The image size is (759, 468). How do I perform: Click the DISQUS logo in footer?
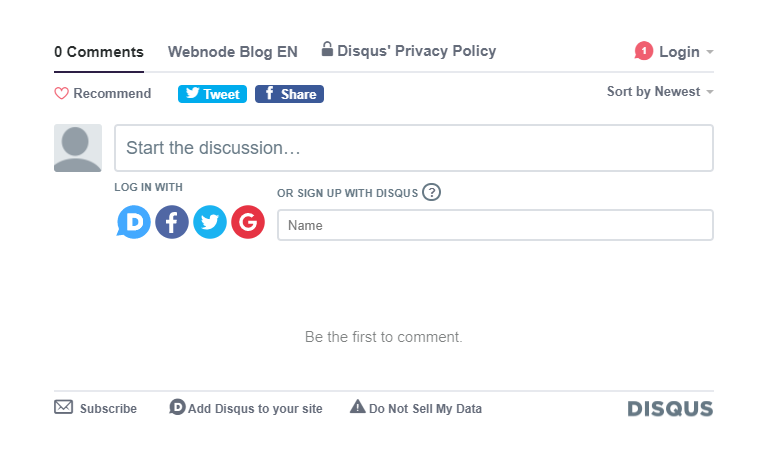click(x=670, y=409)
